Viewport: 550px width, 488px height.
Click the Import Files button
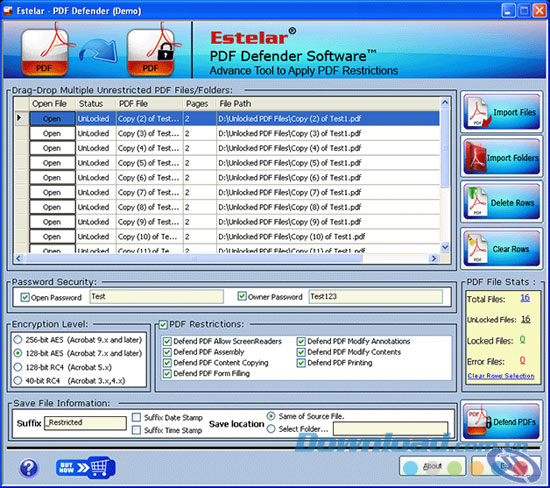[501, 112]
